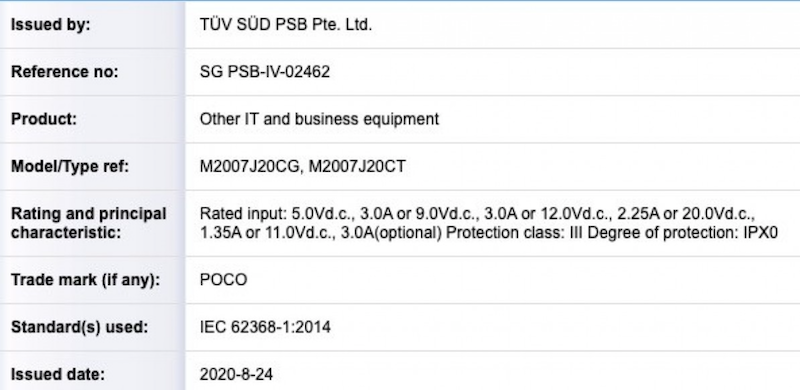Image resolution: width=800 pixels, height=390 pixels.
Task: Click the 'Reference no:' label
Action: pyautogui.click(x=64, y=71)
